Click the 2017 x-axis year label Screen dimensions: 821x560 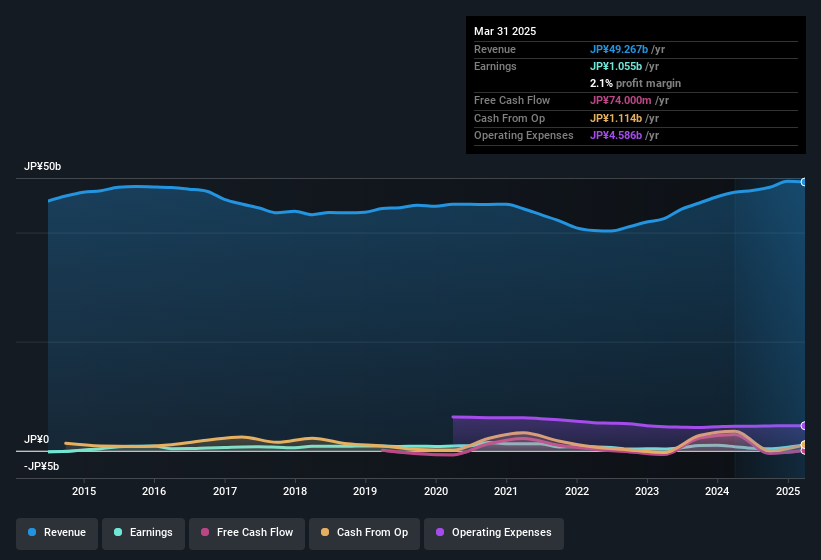tap(225, 491)
